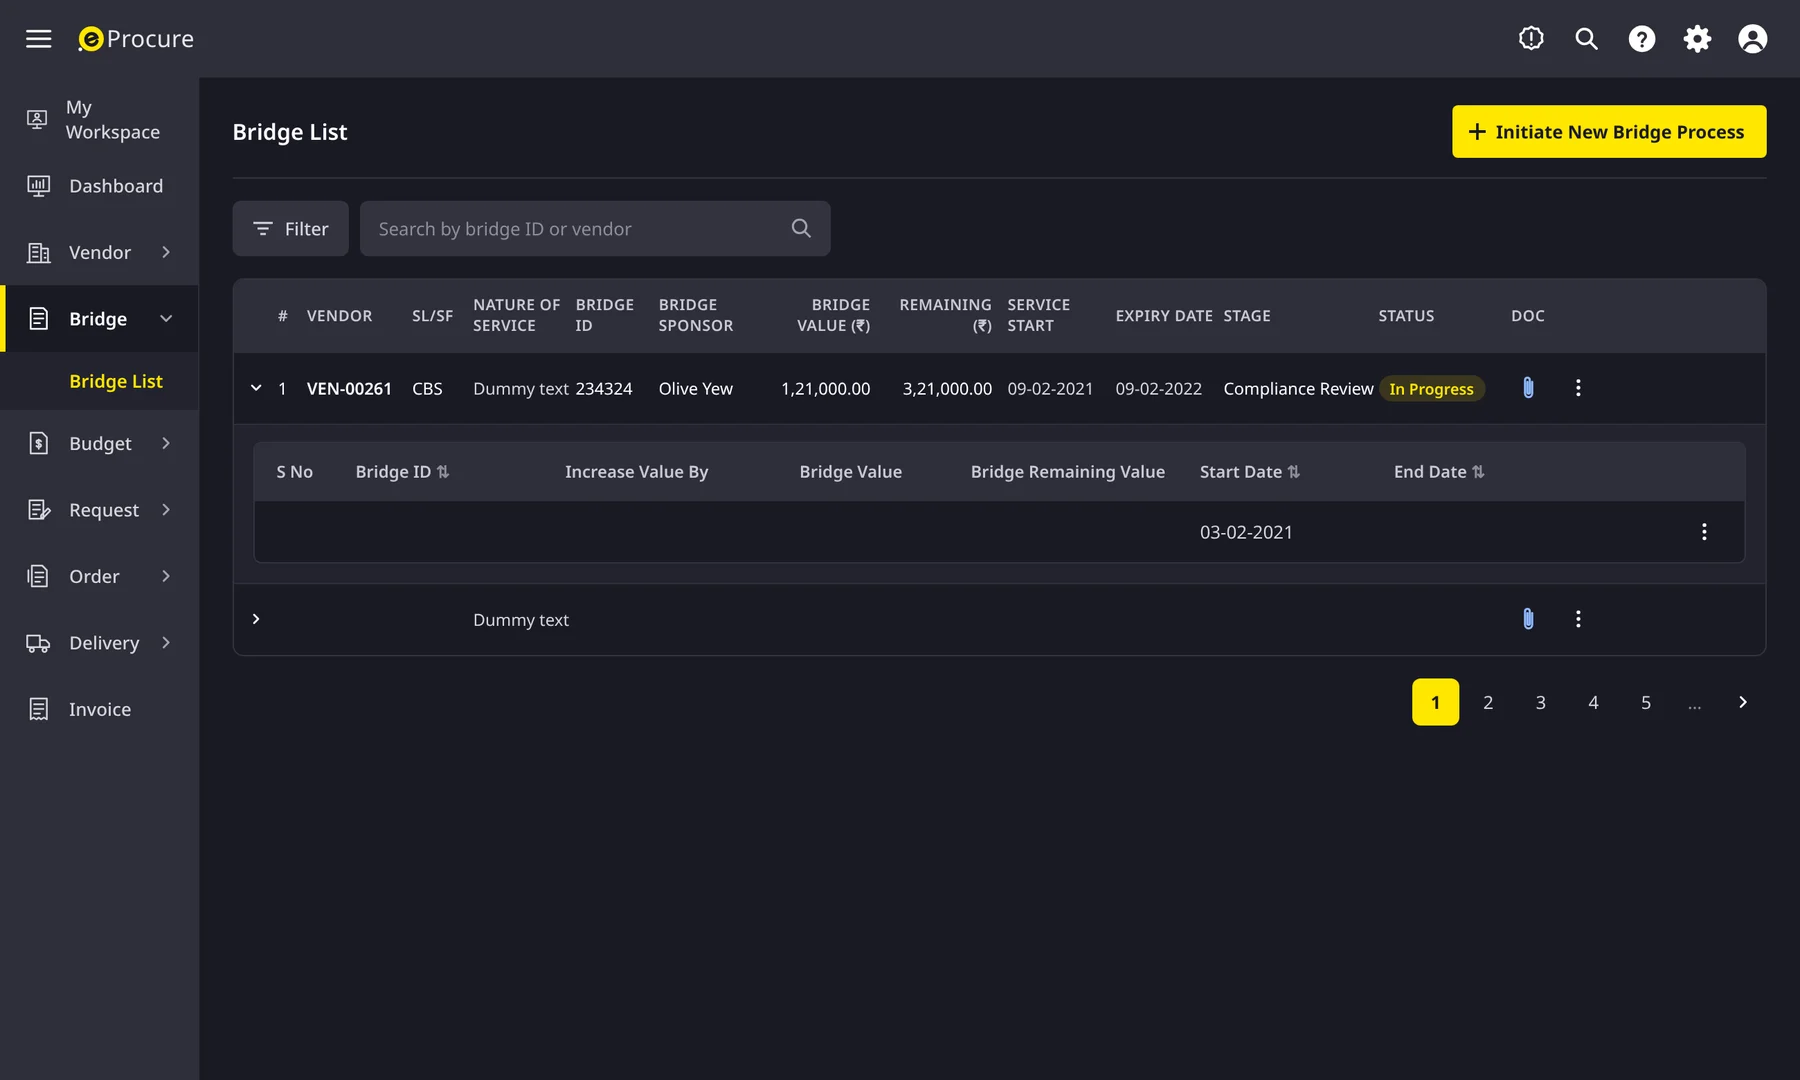Open the hamburger menu icon

point(38,39)
